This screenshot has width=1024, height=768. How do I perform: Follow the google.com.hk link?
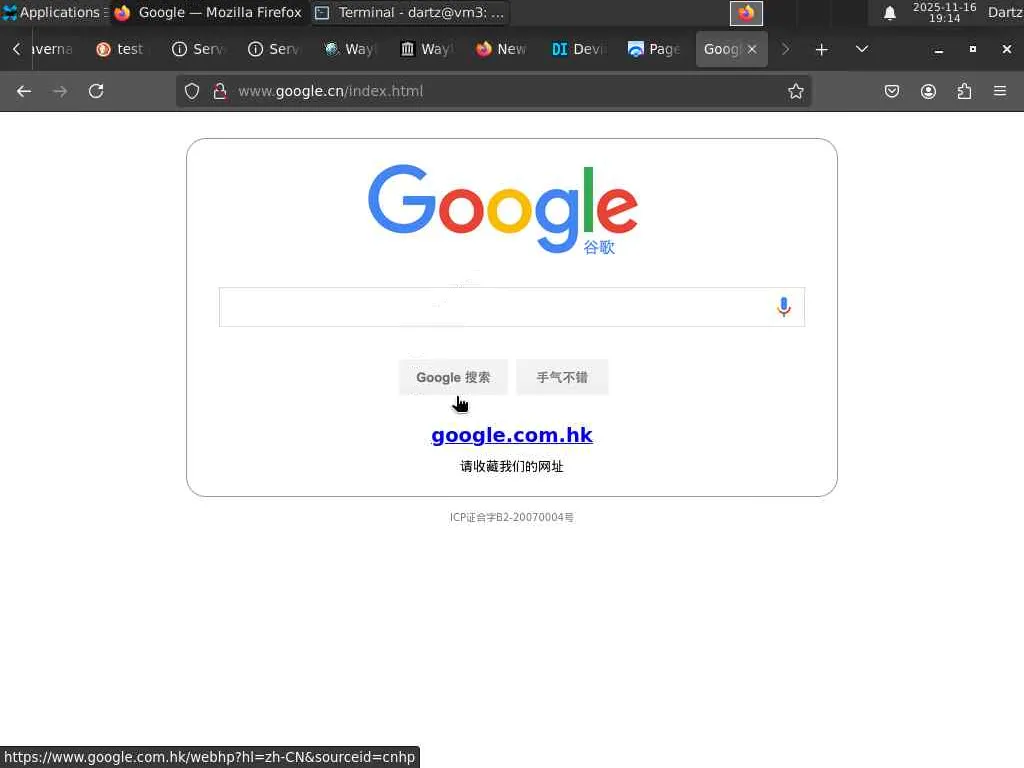512,435
